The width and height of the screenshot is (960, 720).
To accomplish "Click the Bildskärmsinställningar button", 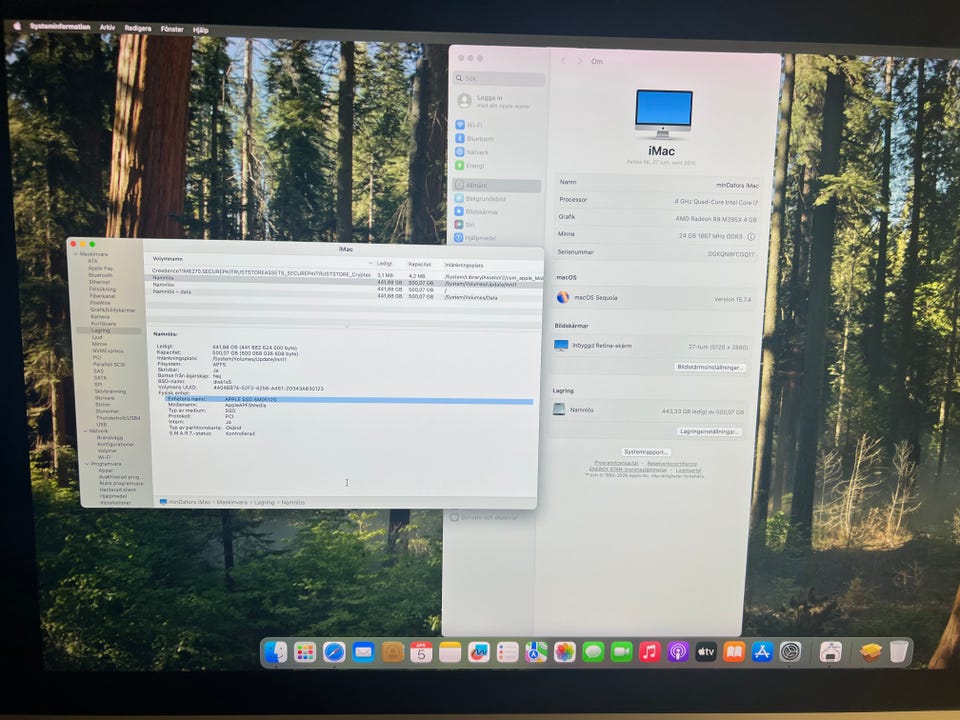I will (710, 367).
